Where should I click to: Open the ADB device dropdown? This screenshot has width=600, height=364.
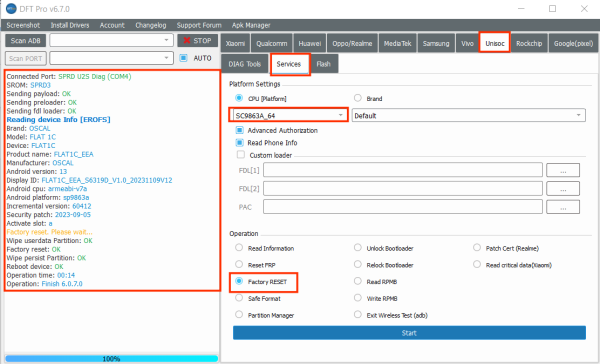coord(111,40)
